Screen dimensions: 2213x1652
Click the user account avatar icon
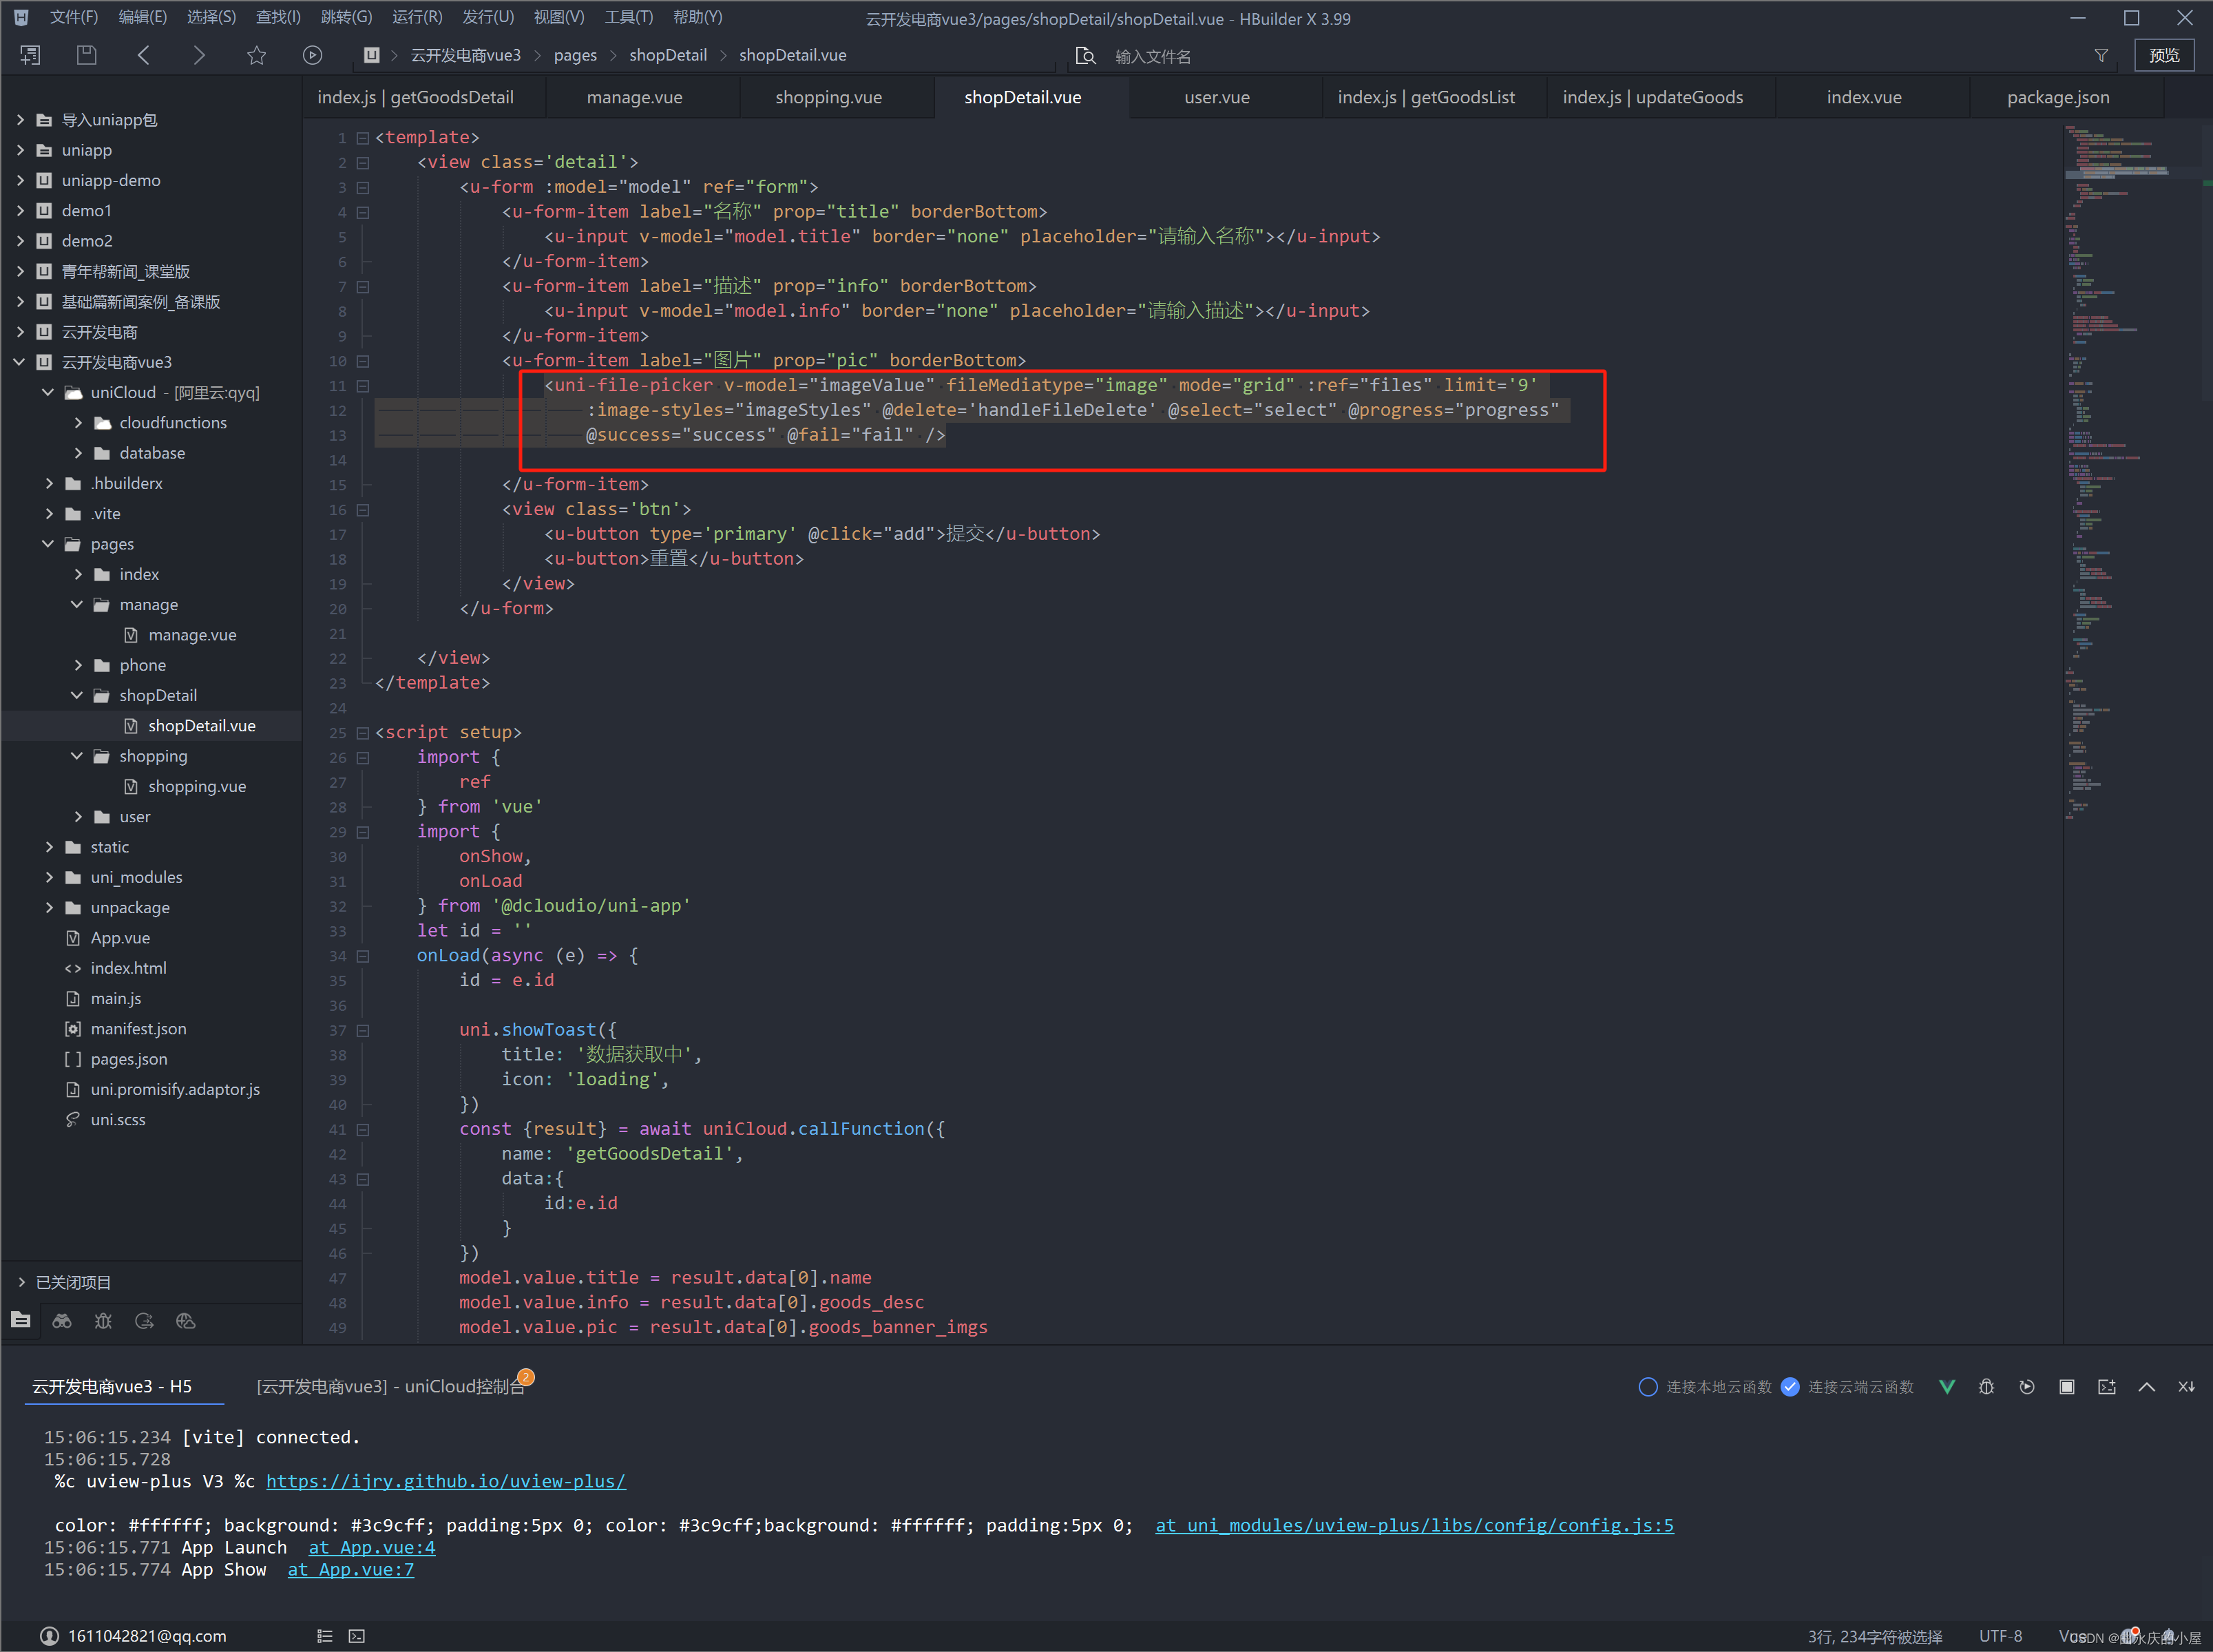coord(50,1636)
